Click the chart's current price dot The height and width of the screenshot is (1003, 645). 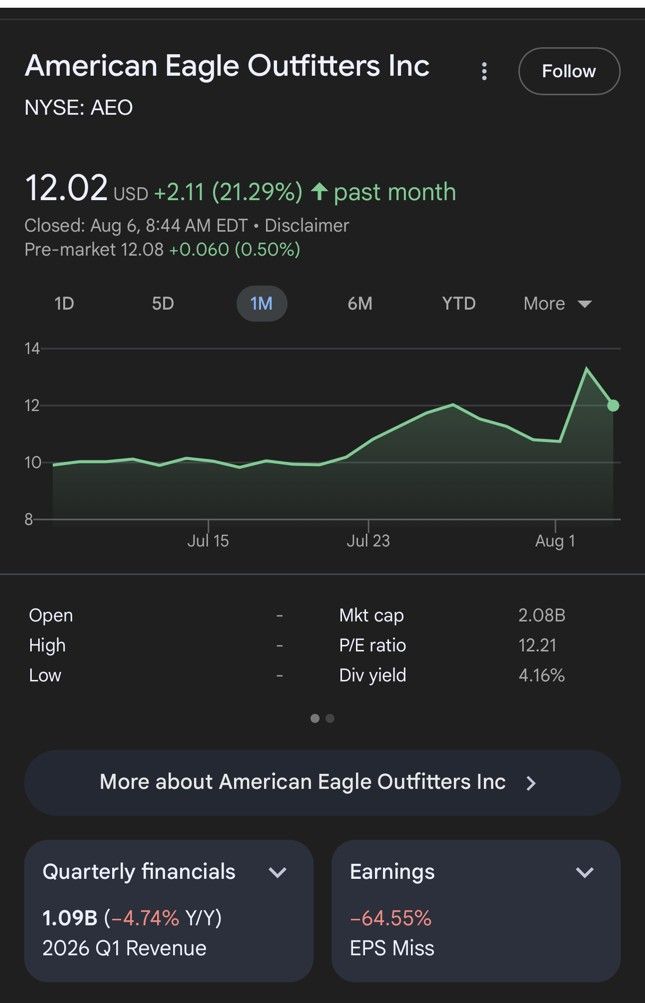pyautogui.click(x=612, y=406)
